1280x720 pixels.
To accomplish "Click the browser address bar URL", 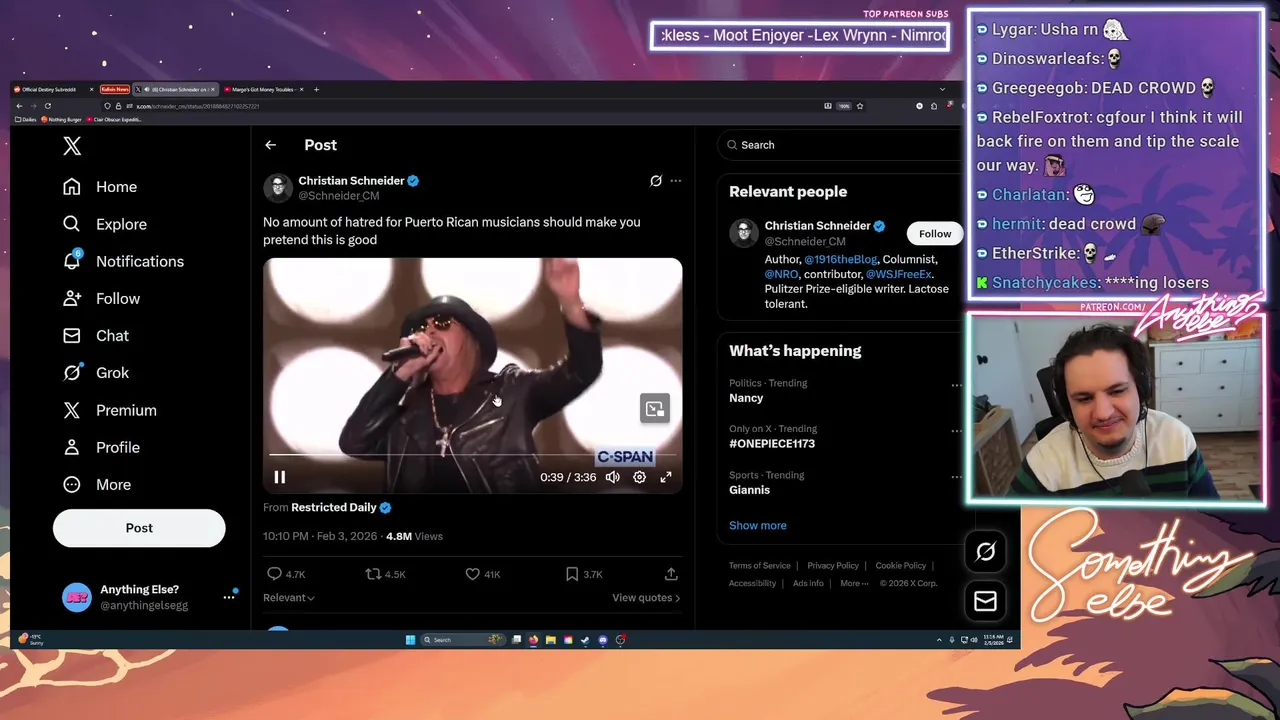I will pyautogui.click(x=198, y=106).
